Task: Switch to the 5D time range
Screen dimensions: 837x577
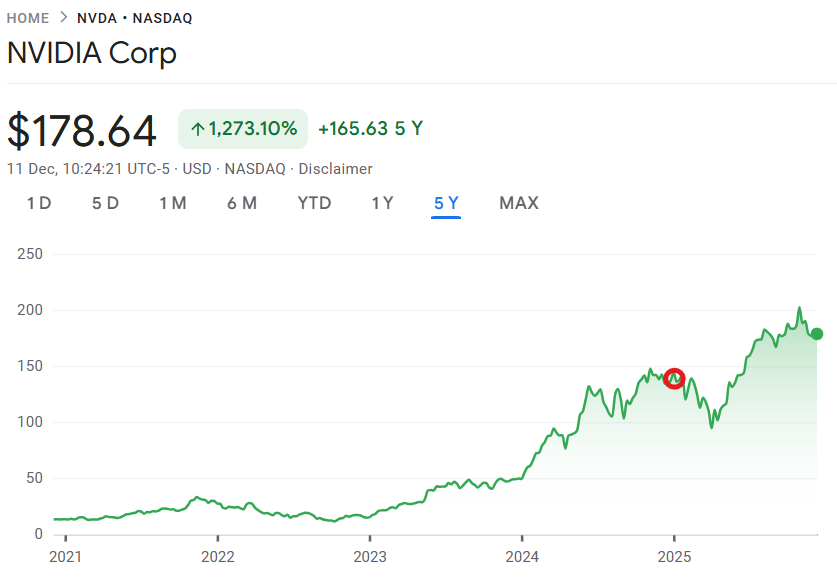Action: tap(105, 203)
